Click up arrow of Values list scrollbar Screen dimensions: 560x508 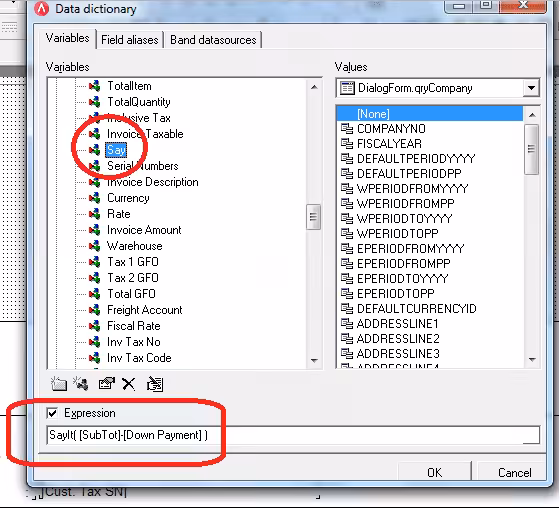(x=532, y=115)
